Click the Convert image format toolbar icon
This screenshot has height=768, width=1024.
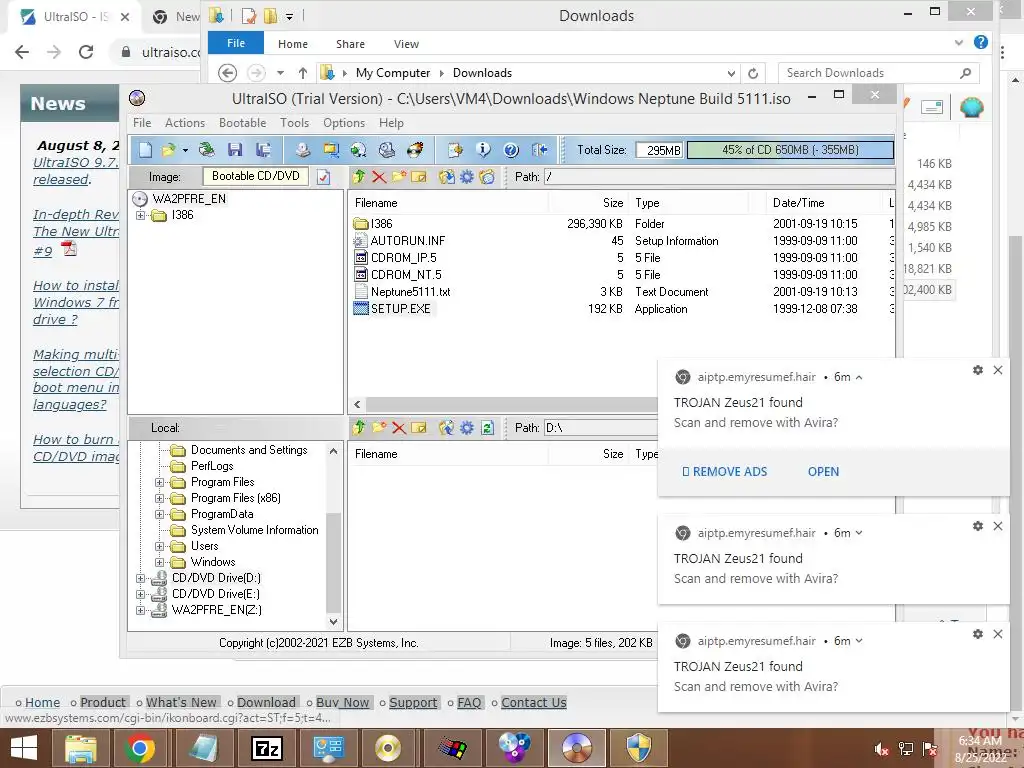[x=359, y=150]
